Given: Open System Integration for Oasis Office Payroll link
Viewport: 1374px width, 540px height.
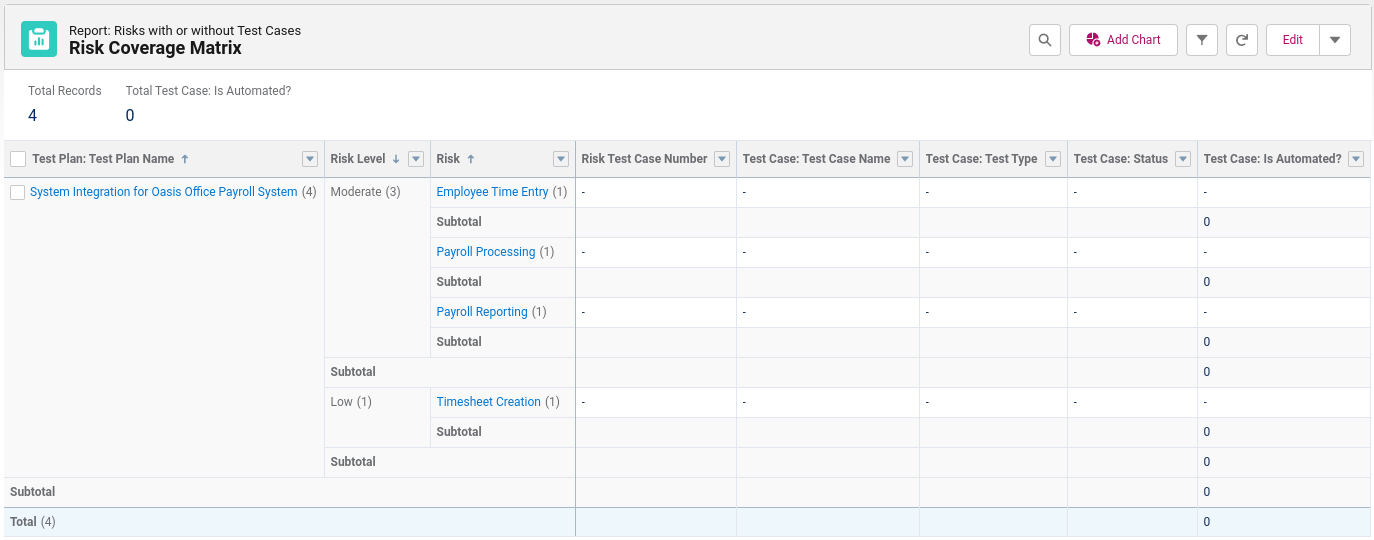Looking at the screenshot, I should tap(164, 192).
